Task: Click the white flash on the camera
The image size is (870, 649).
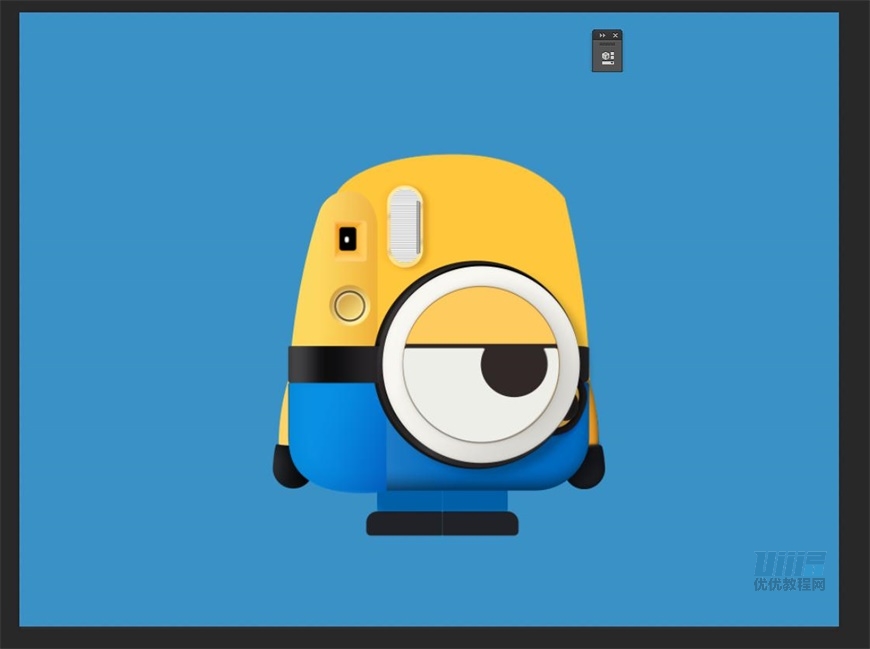Action: (404, 225)
